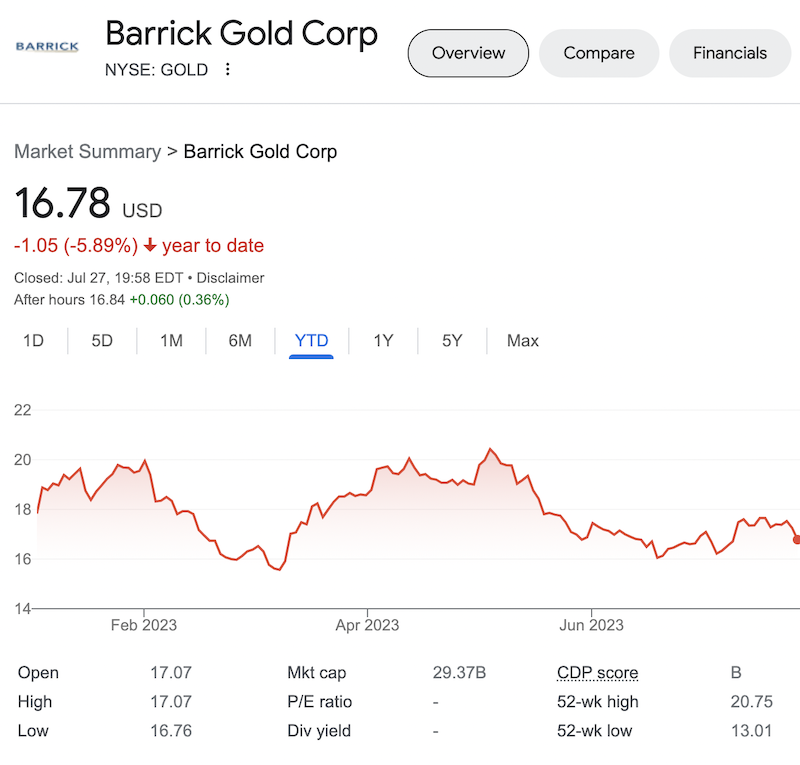Click the Feb 2023 axis label
Image resolution: width=800 pixels, height=765 pixels.
coord(144,625)
